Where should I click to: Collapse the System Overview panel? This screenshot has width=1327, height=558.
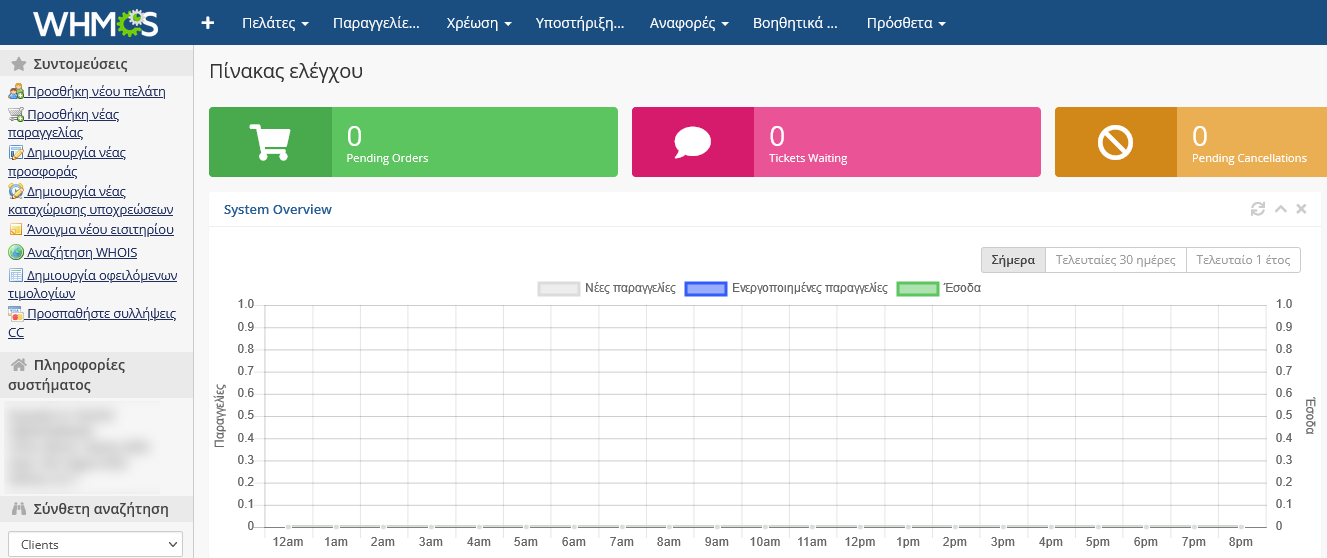(1280, 209)
